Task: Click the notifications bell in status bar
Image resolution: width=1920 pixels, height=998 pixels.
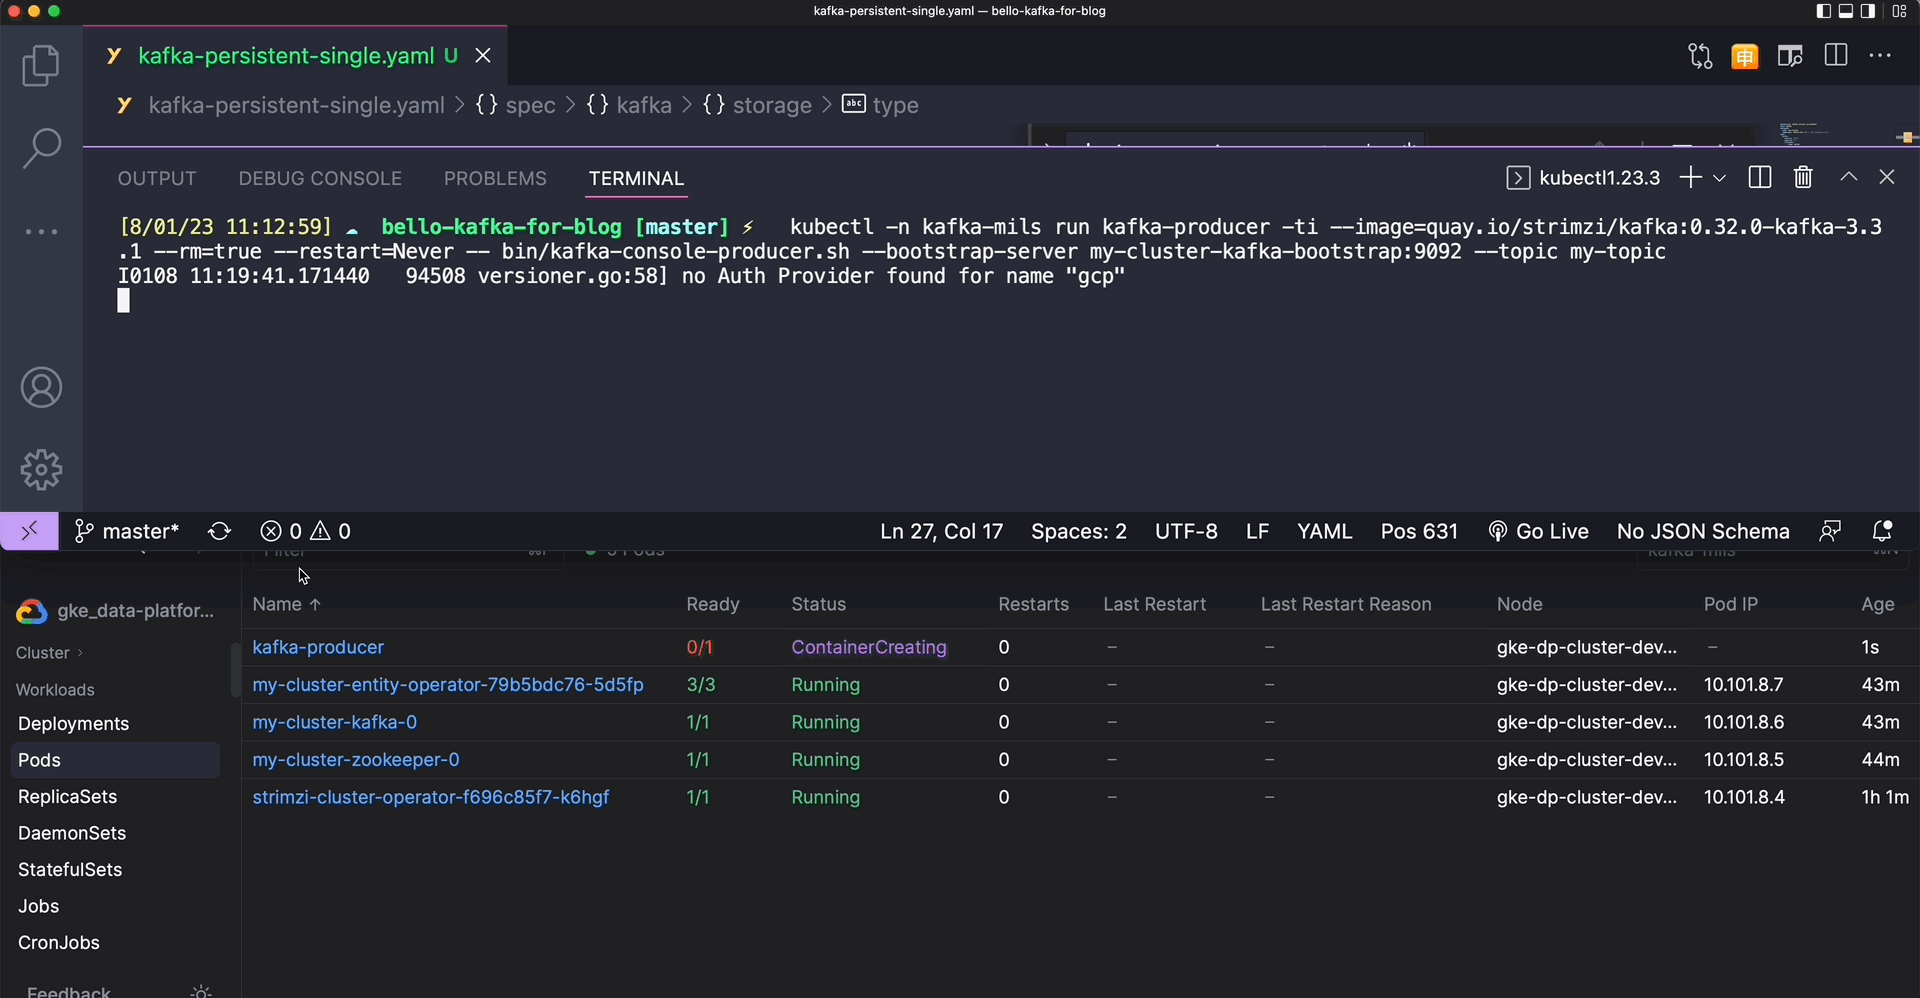Action: click(x=1882, y=532)
